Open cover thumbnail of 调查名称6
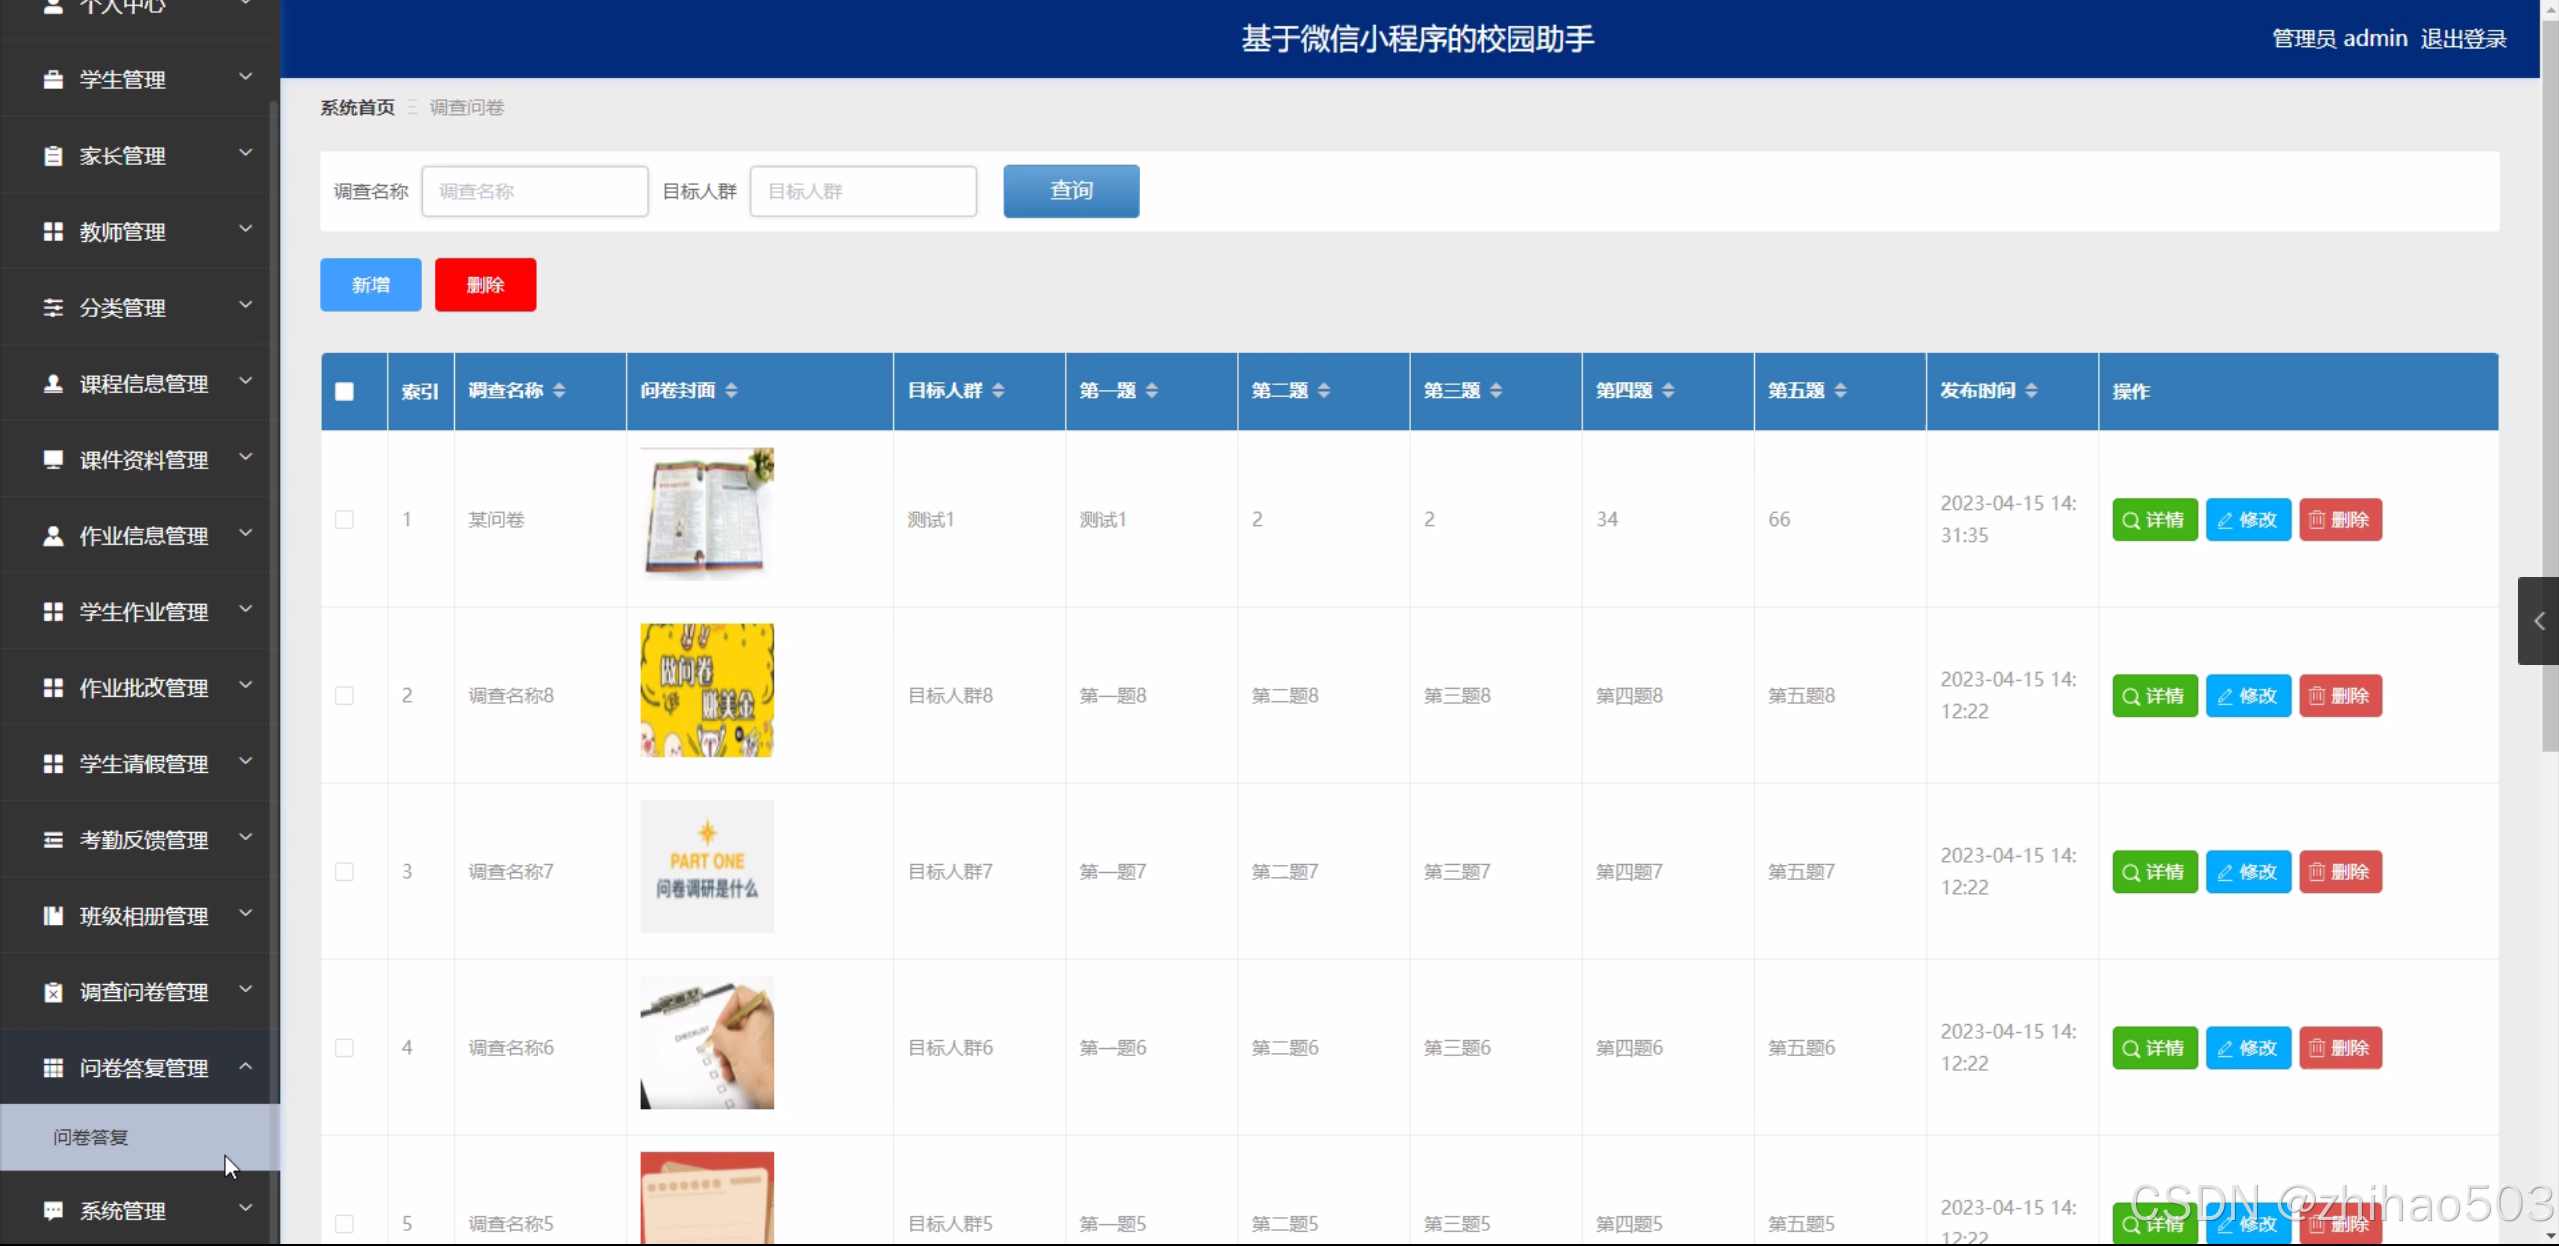The width and height of the screenshot is (2559, 1246). click(x=707, y=1042)
